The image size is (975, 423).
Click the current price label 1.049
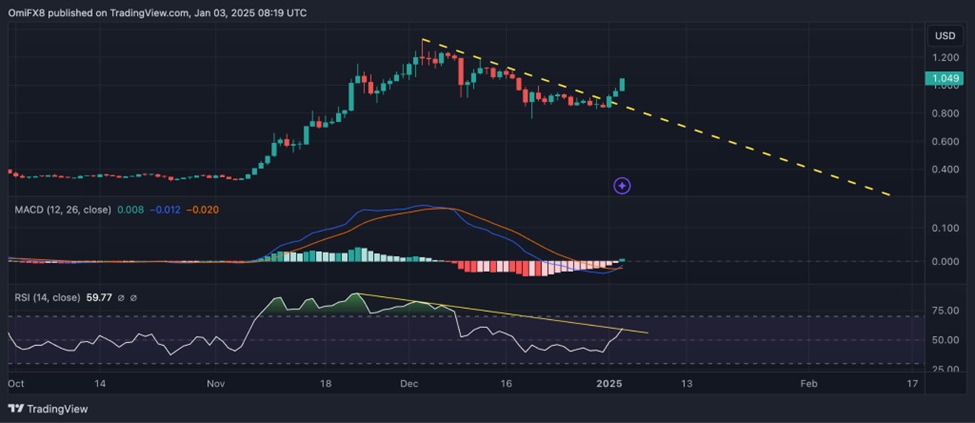945,79
